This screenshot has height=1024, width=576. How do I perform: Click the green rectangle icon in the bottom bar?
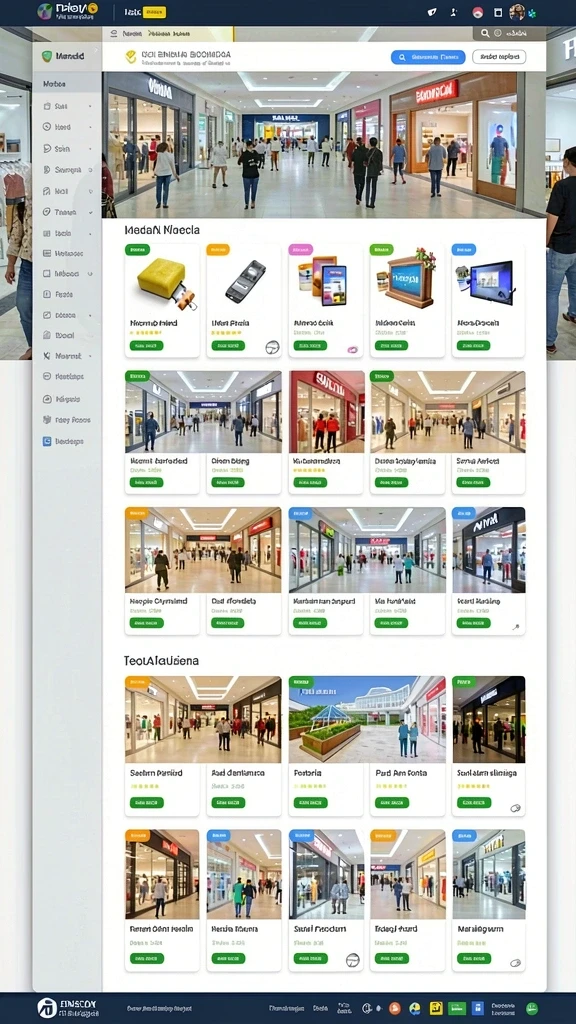point(457,1008)
